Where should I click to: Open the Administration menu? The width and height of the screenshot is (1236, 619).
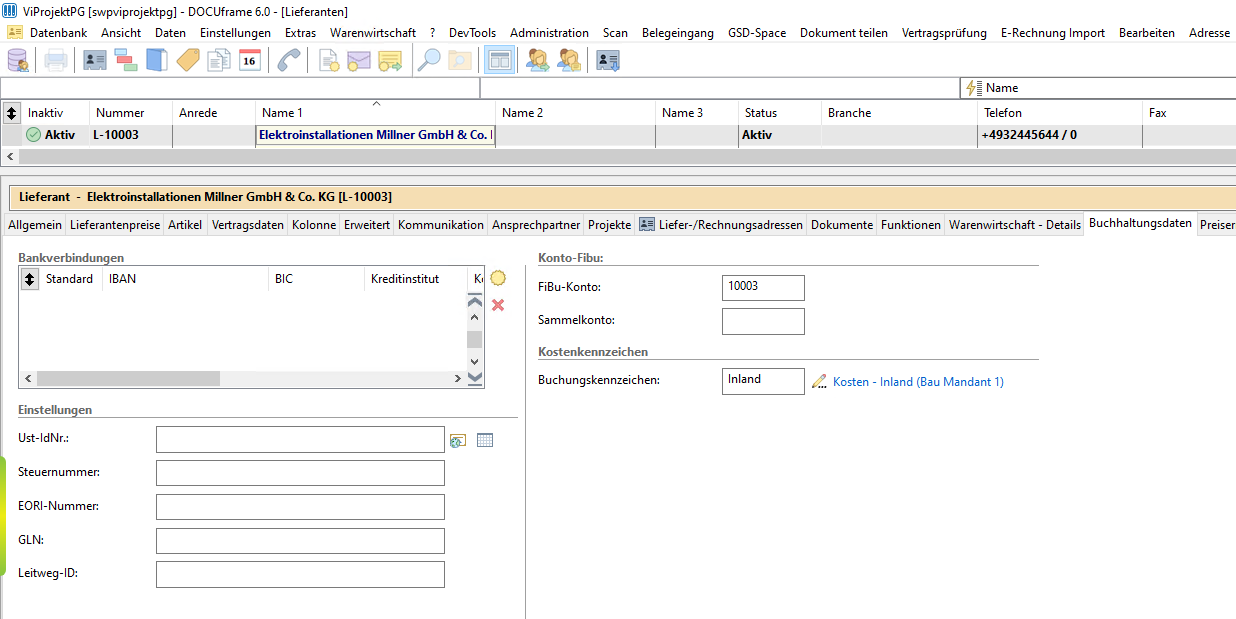coord(549,33)
